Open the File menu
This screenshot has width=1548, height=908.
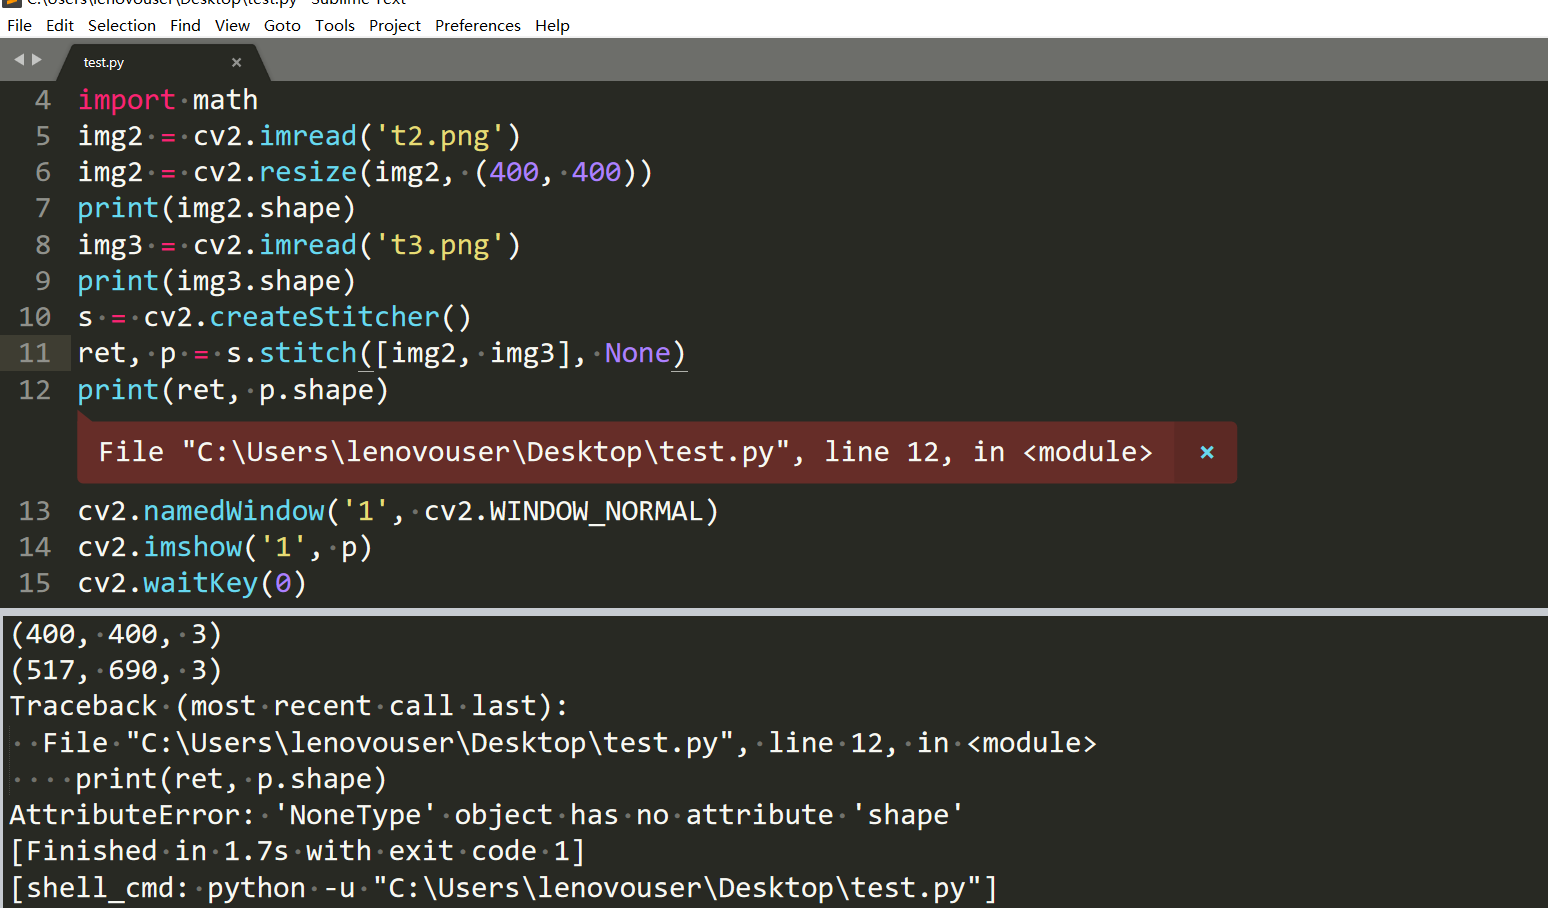point(19,25)
